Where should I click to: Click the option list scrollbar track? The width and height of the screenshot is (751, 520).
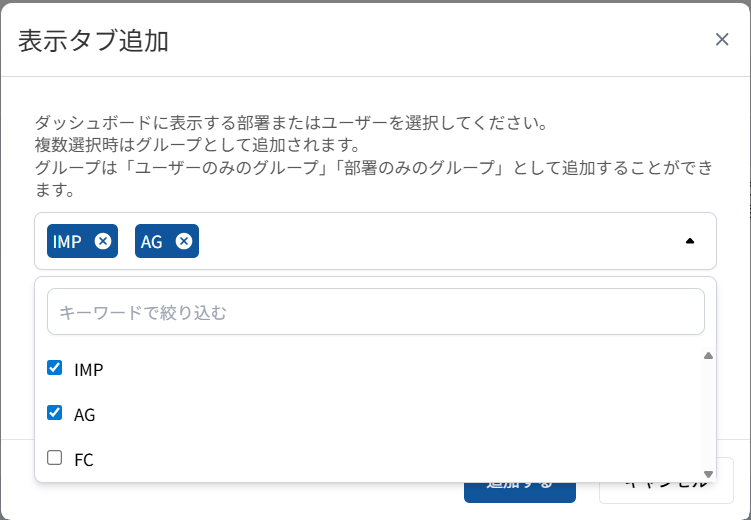(x=708, y=415)
